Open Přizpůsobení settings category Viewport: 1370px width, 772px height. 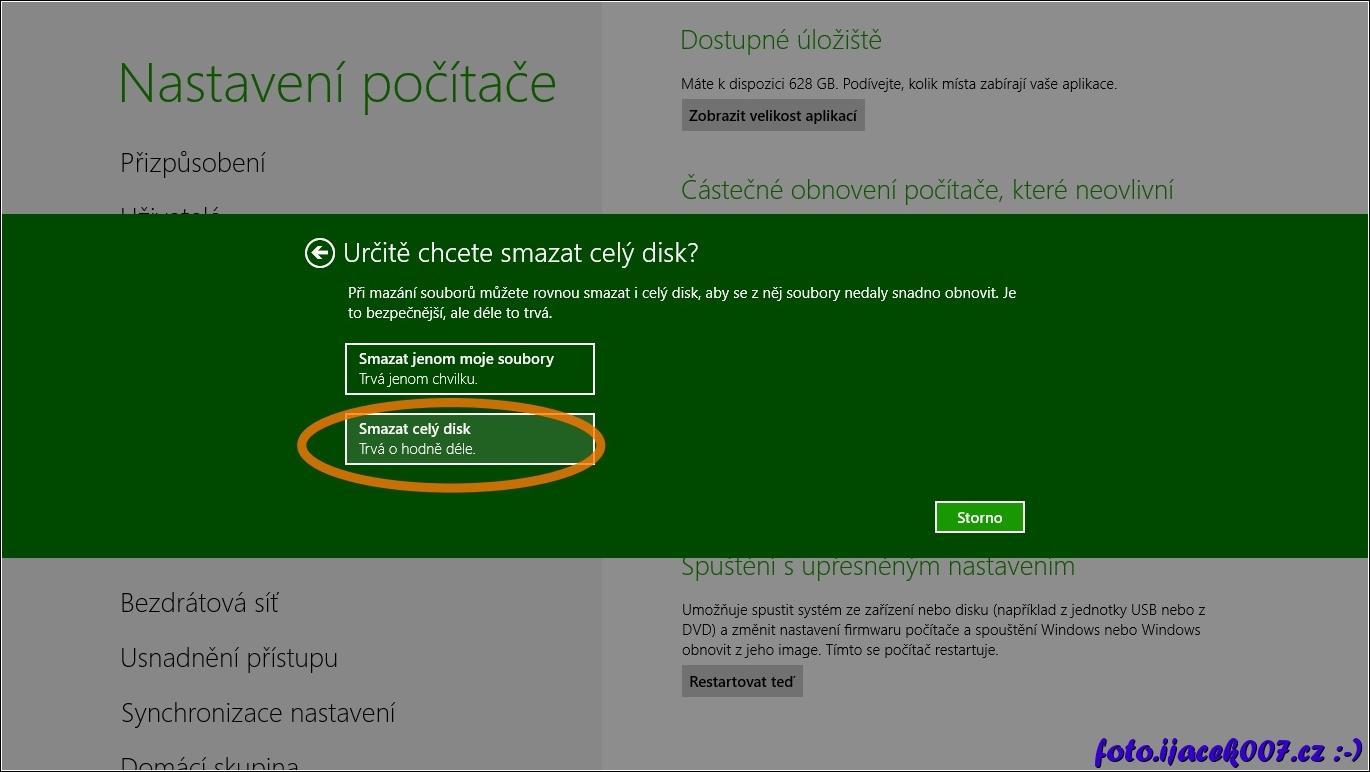193,163
